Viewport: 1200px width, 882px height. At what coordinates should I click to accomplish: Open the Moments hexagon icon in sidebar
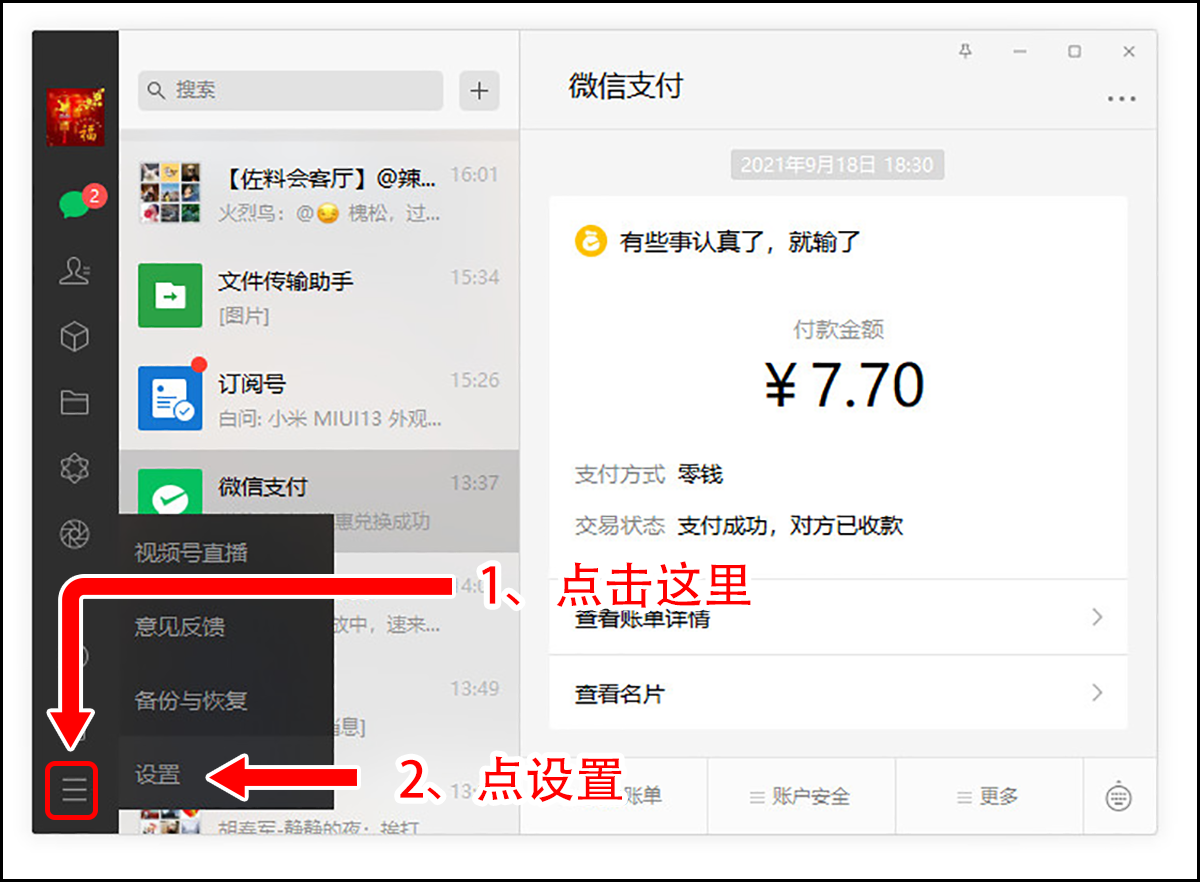[x=75, y=468]
